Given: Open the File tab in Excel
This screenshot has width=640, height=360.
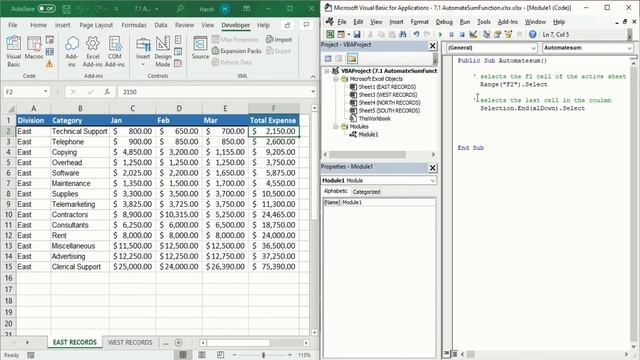Looking at the screenshot, I should click(x=13, y=25).
